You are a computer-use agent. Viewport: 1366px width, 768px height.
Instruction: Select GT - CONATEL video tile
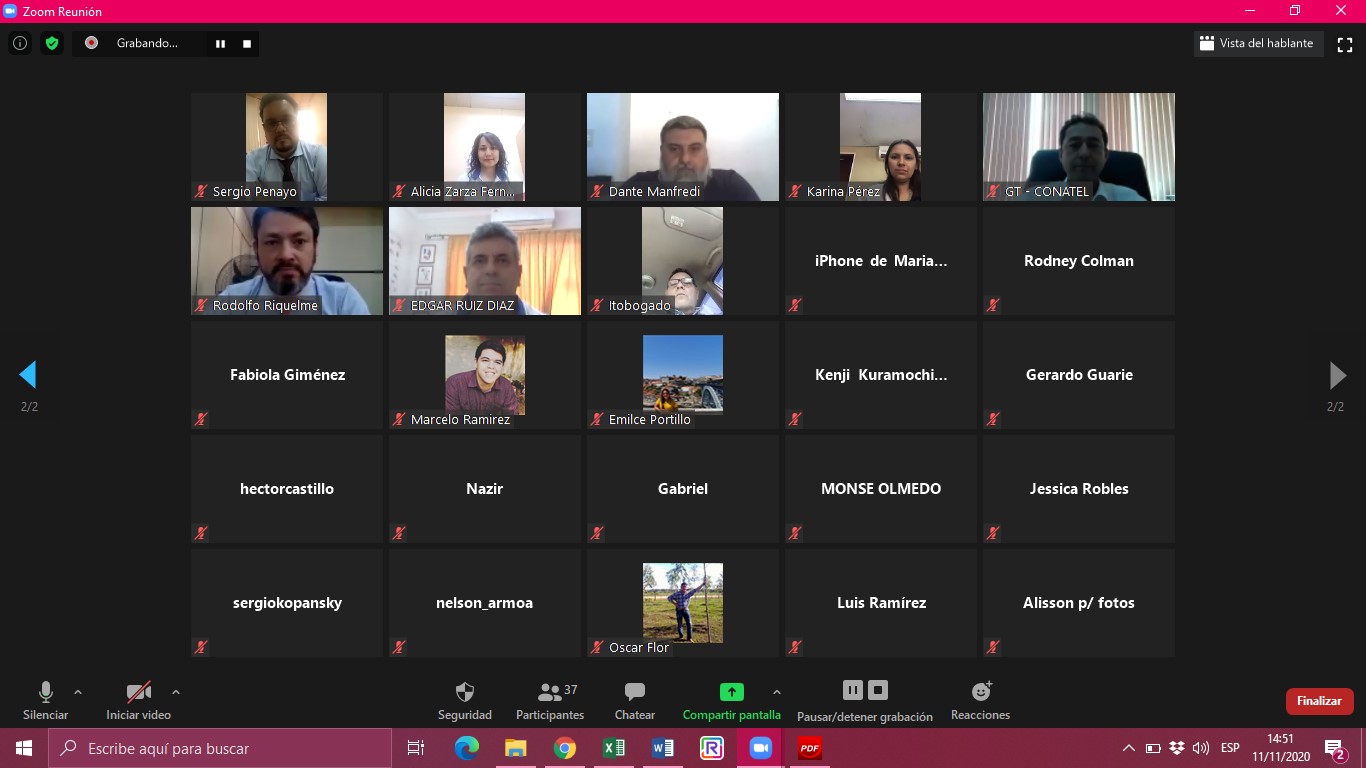click(x=1079, y=147)
